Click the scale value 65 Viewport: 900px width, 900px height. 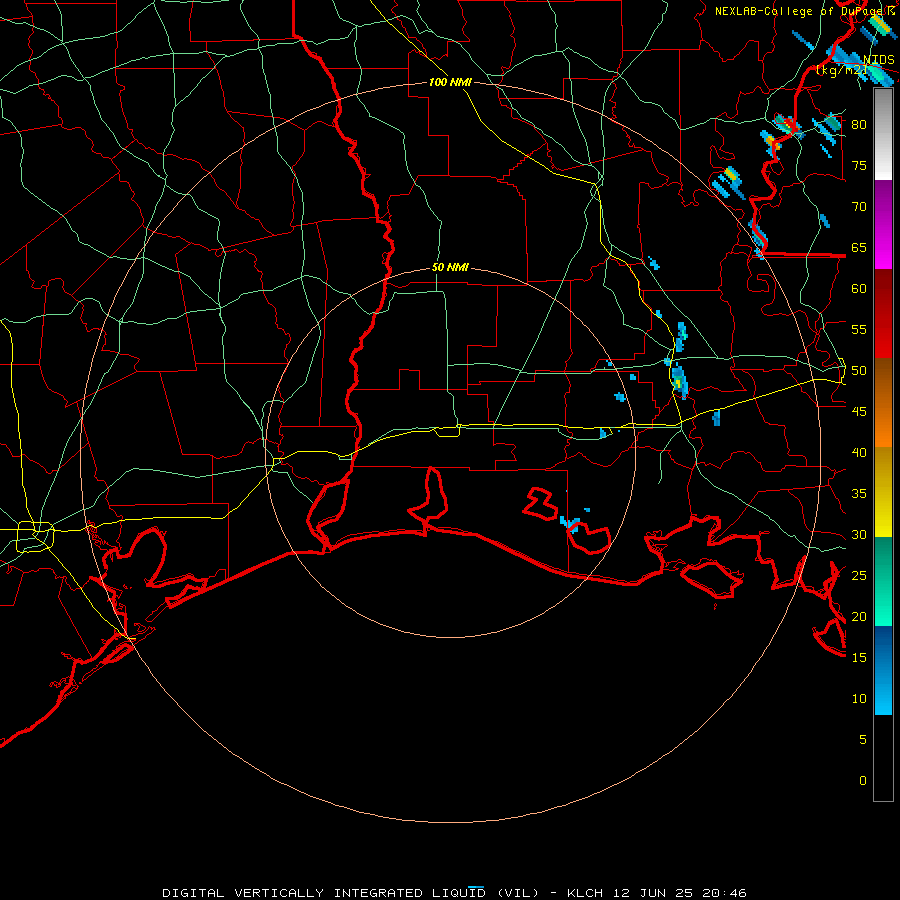[x=859, y=247]
